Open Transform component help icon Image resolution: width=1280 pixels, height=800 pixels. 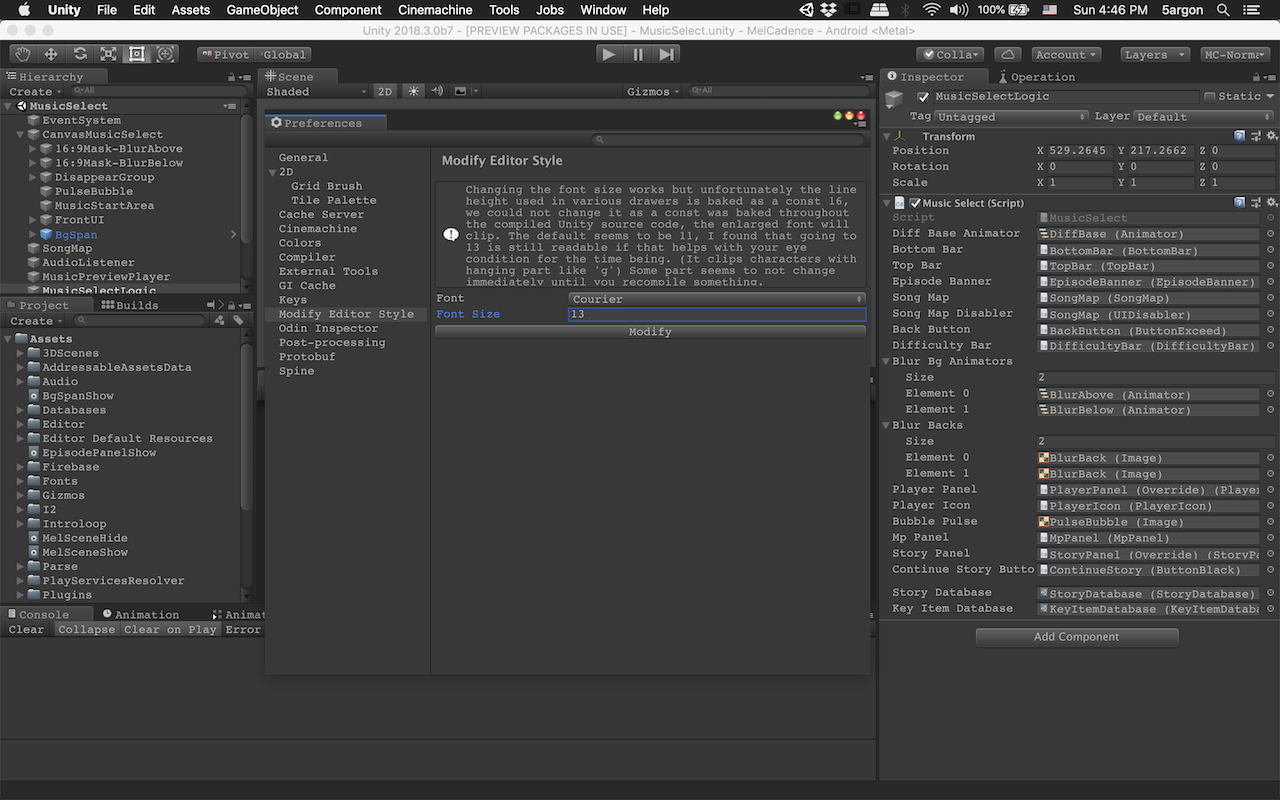pyautogui.click(x=1240, y=135)
